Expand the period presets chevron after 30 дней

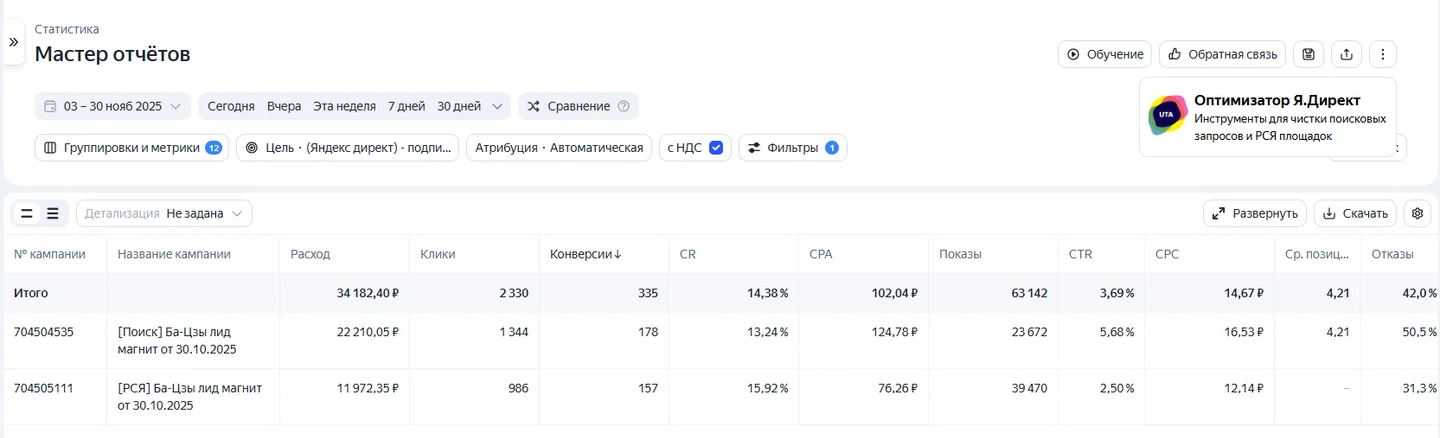(497, 106)
